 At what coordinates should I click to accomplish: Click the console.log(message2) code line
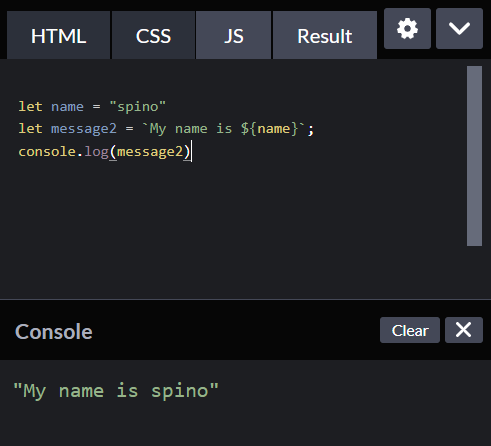coord(105,152)
